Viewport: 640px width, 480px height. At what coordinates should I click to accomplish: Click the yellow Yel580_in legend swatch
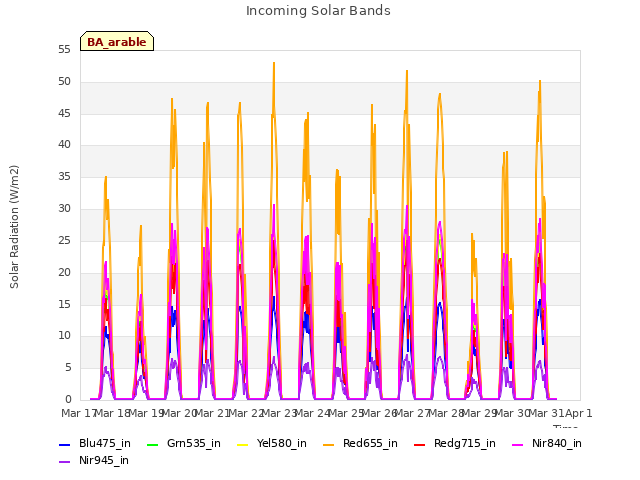pyautogui.click(x=242, y=444)
